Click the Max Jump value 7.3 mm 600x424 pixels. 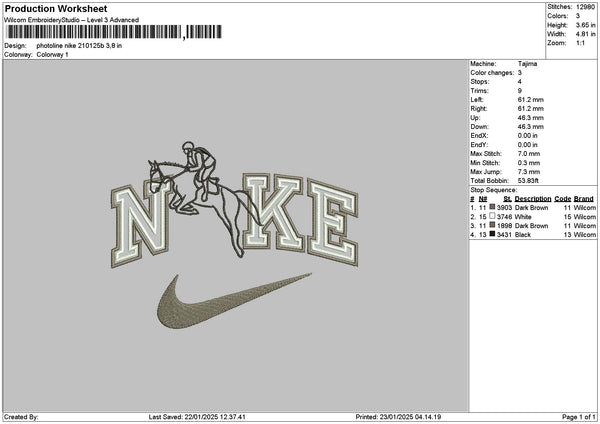click(529, 172)
